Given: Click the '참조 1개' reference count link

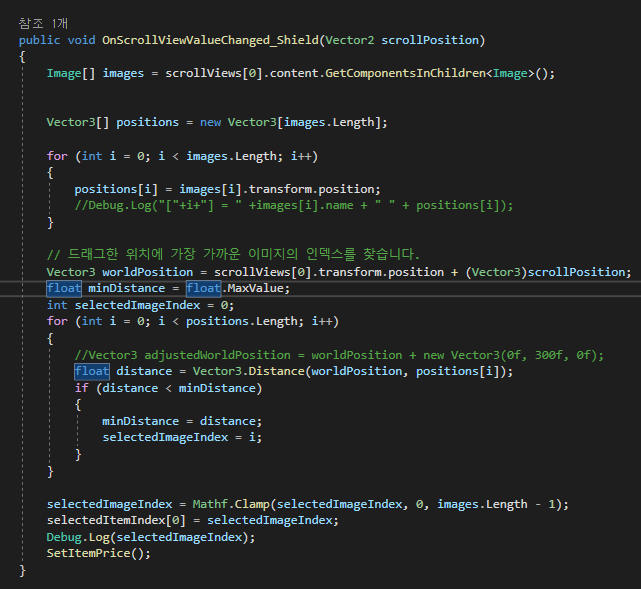Looking at the screenshot, I should (x=43, y=23).
